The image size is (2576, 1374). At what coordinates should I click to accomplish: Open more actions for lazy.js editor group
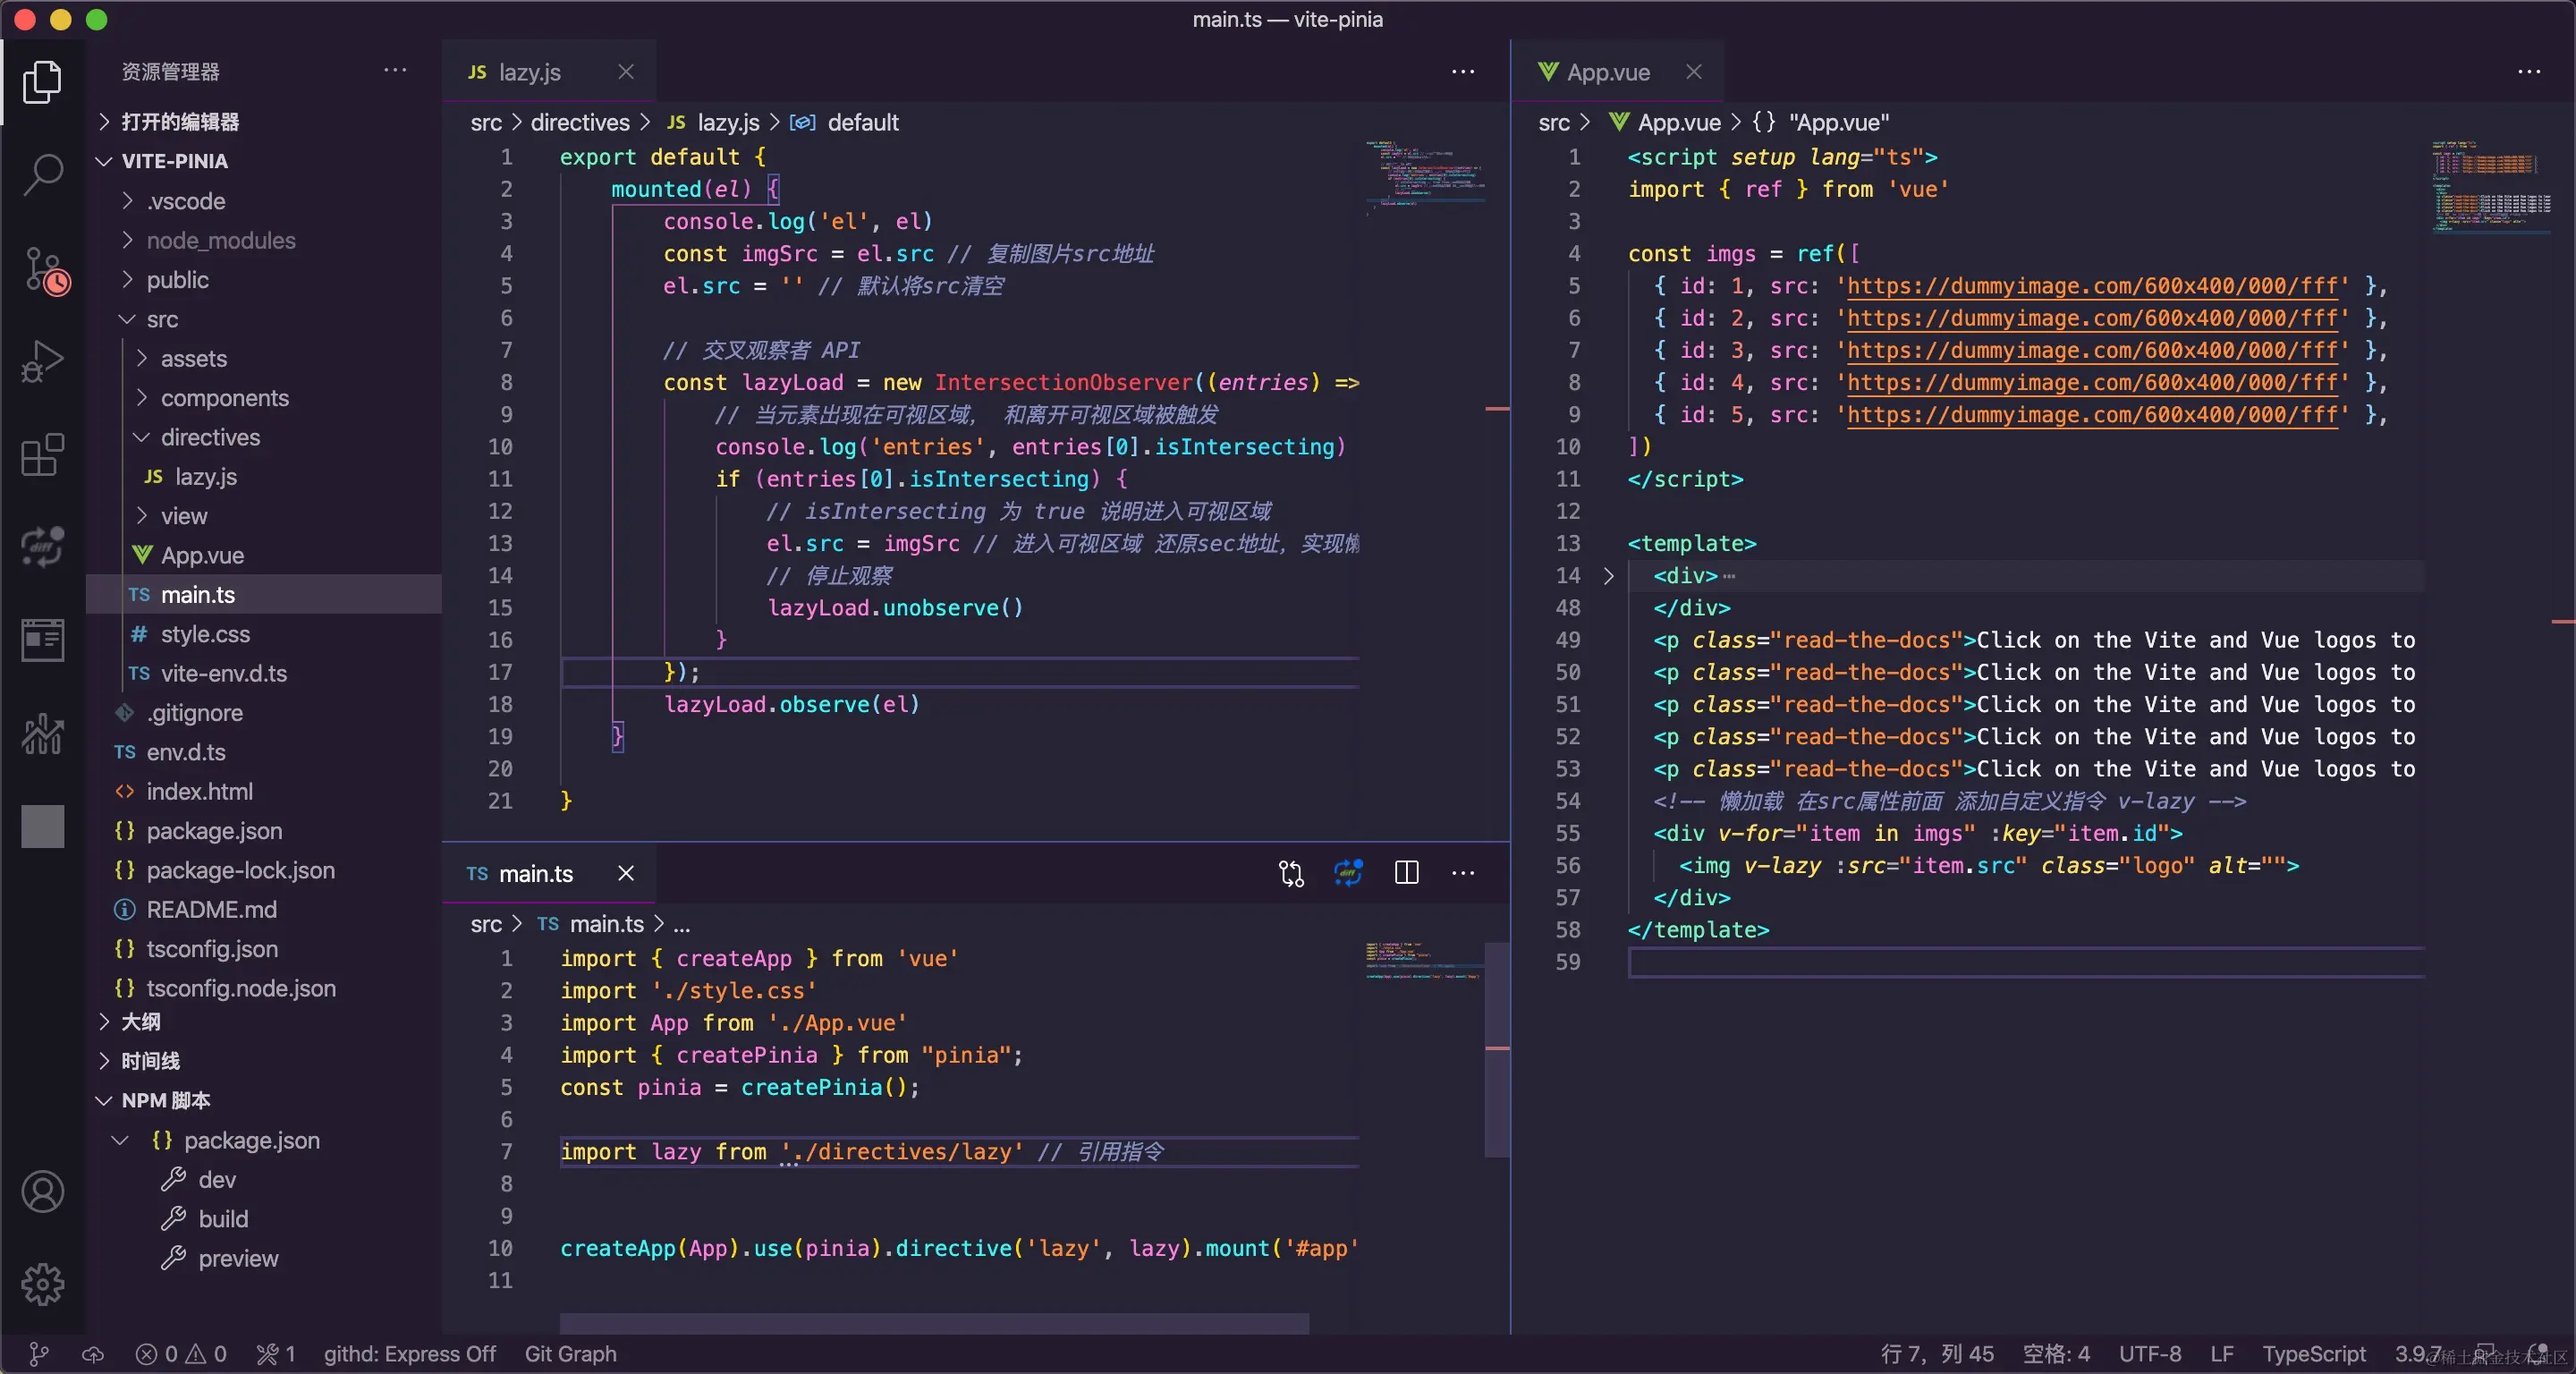point(1463,72)
